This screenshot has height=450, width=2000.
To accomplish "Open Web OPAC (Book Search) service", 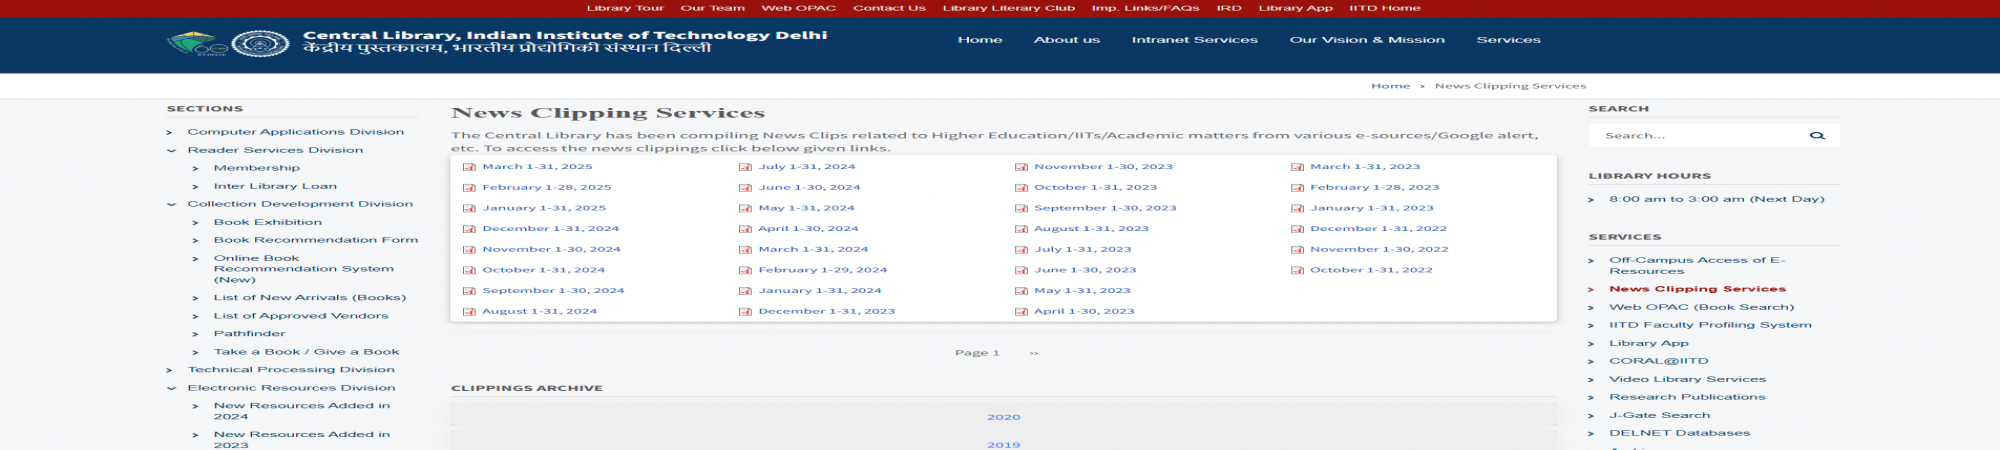I will coord(1701,307).
